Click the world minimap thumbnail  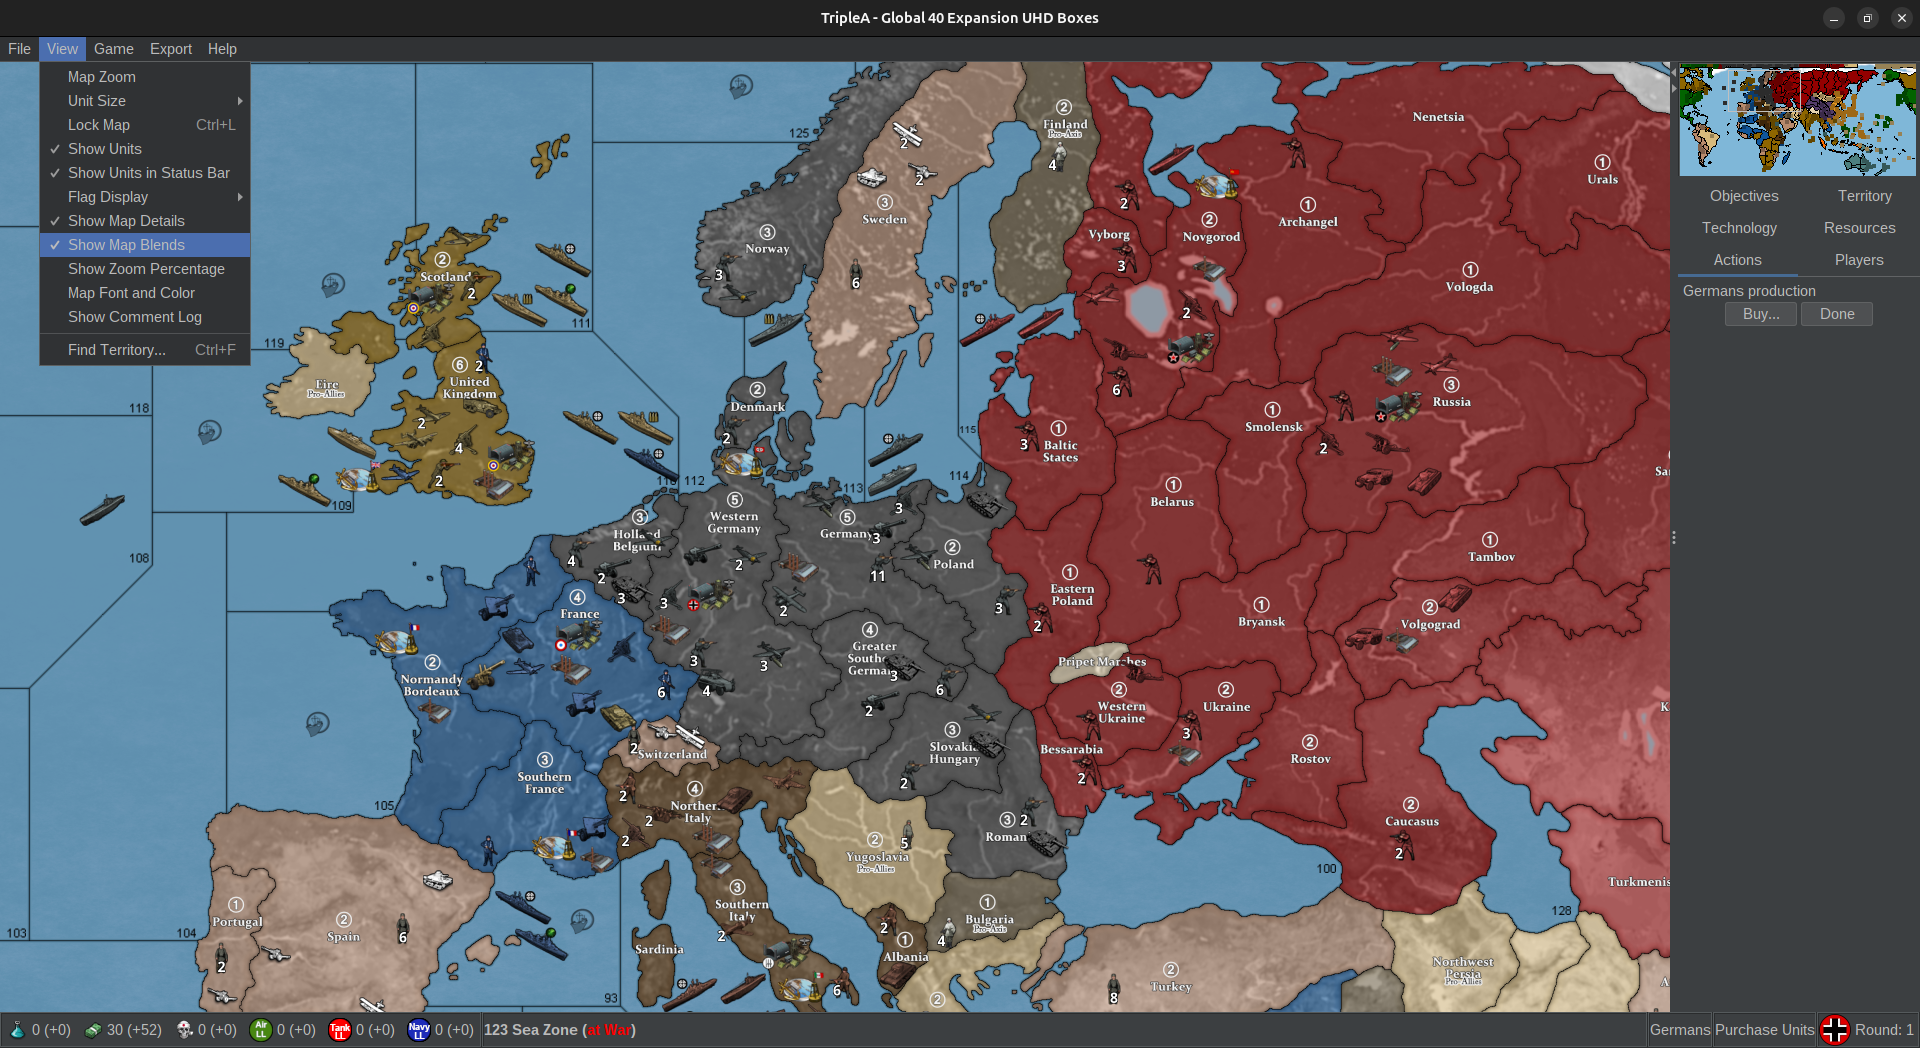click(1797, 120)
